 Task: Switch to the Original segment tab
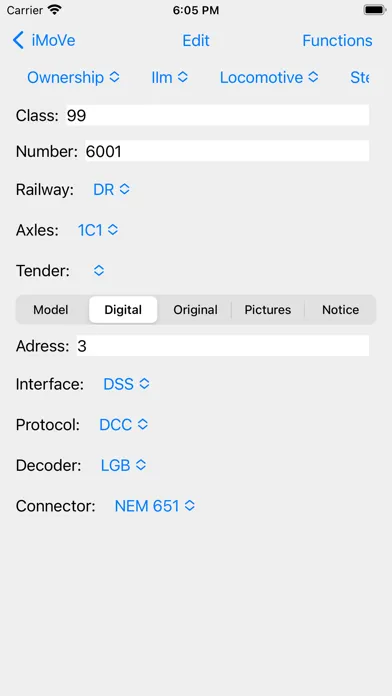click(x=195, y=309)
